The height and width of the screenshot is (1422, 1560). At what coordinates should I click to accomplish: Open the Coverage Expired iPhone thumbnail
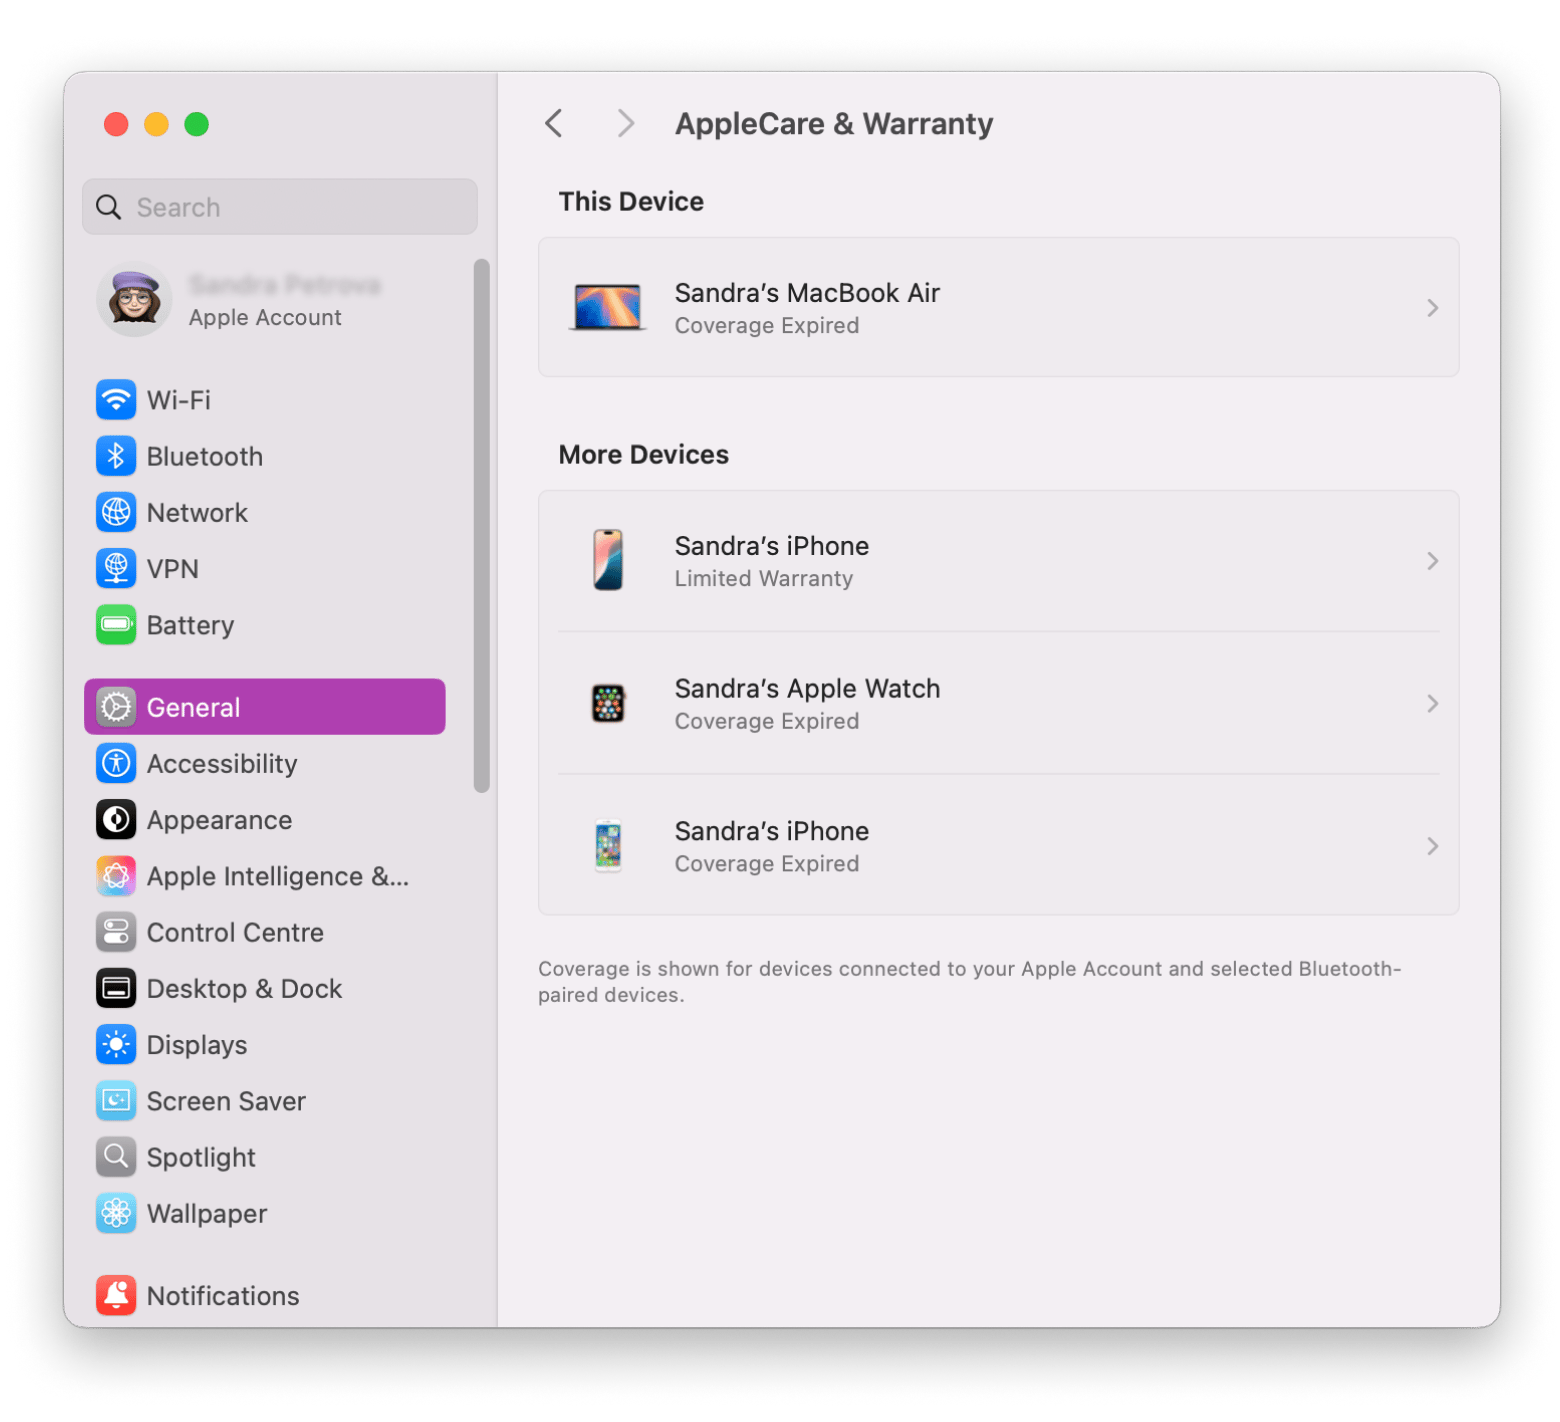click(608, 846)
